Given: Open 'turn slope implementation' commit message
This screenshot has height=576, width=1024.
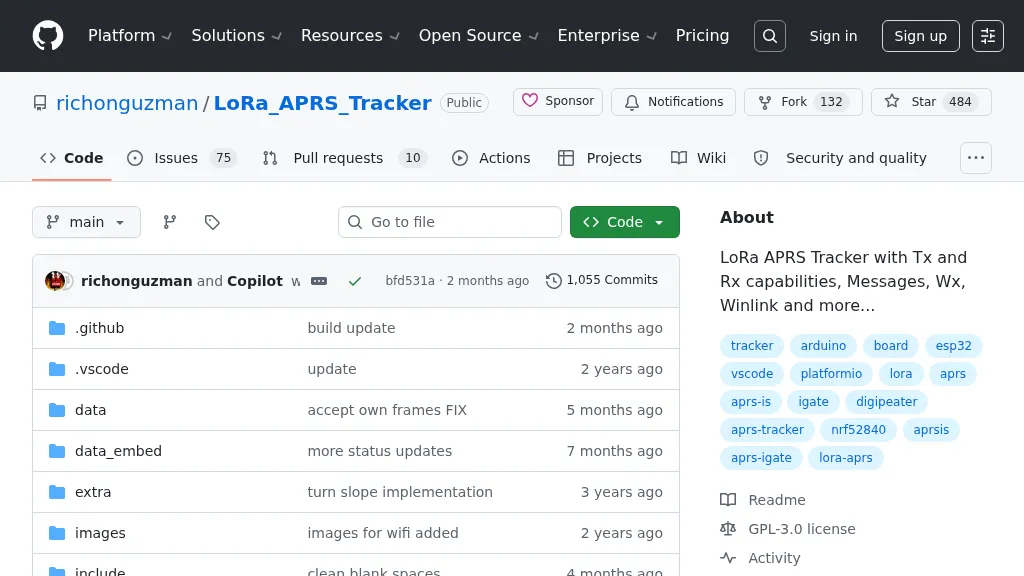Looking at the screenshot, I should (x=400, y=492).
